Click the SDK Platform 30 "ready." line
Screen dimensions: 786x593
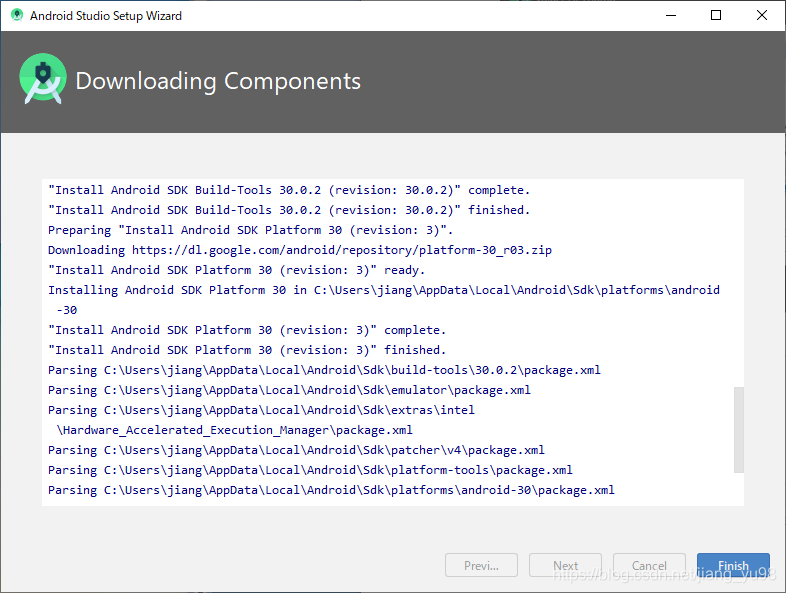coord(236,270)
